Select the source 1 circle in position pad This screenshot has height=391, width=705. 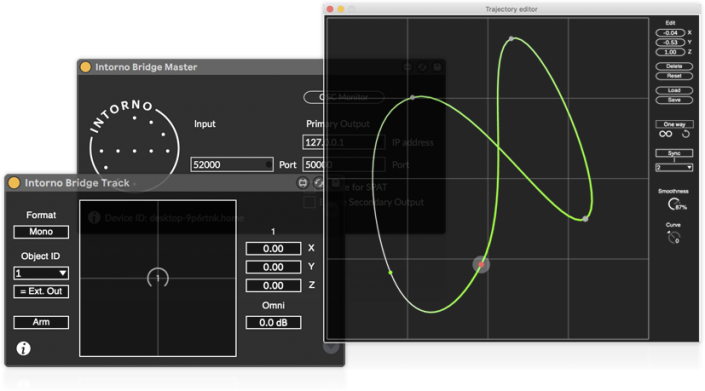coord(158,278)
